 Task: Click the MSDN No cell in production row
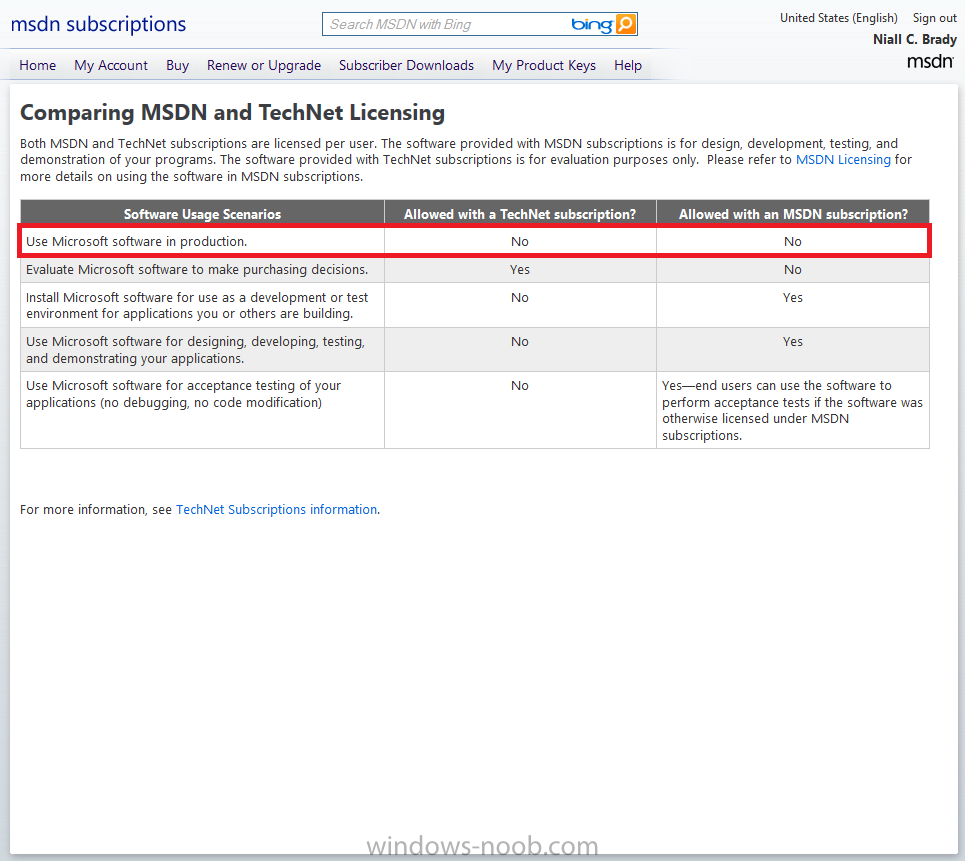point(793,241)
